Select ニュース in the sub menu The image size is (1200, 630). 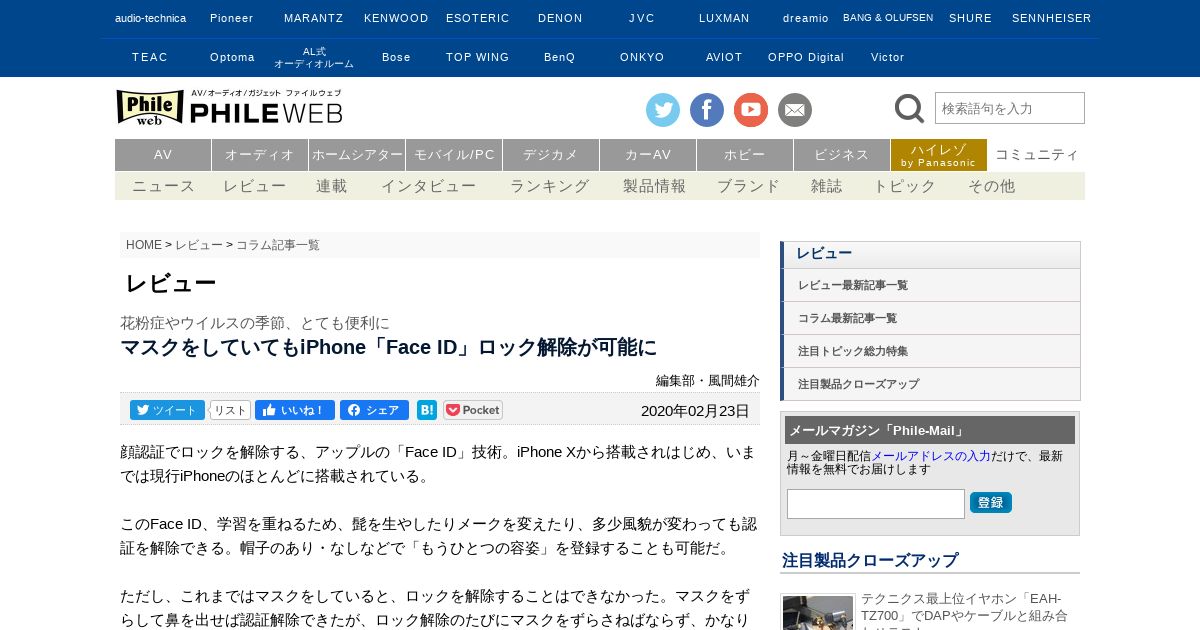coord(164,186)
